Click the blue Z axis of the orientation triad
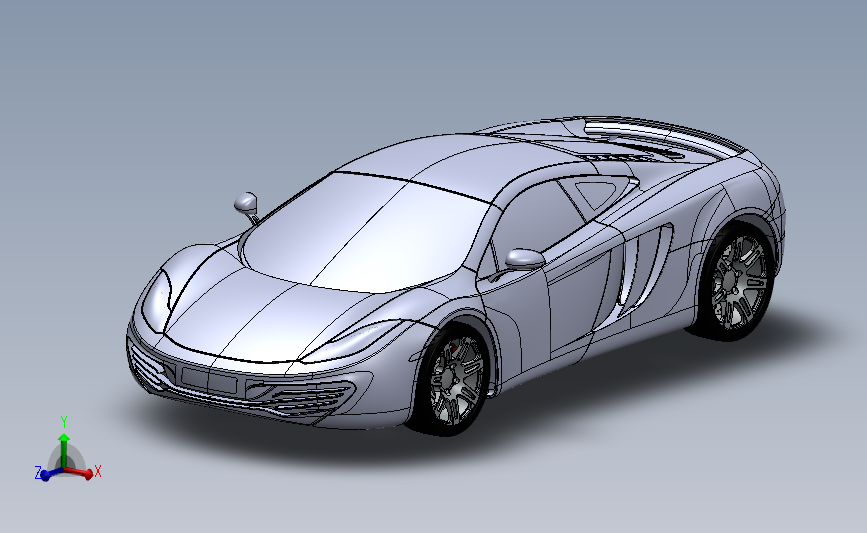The height and width of the screenshot is (533, 867). click(51, 474)
